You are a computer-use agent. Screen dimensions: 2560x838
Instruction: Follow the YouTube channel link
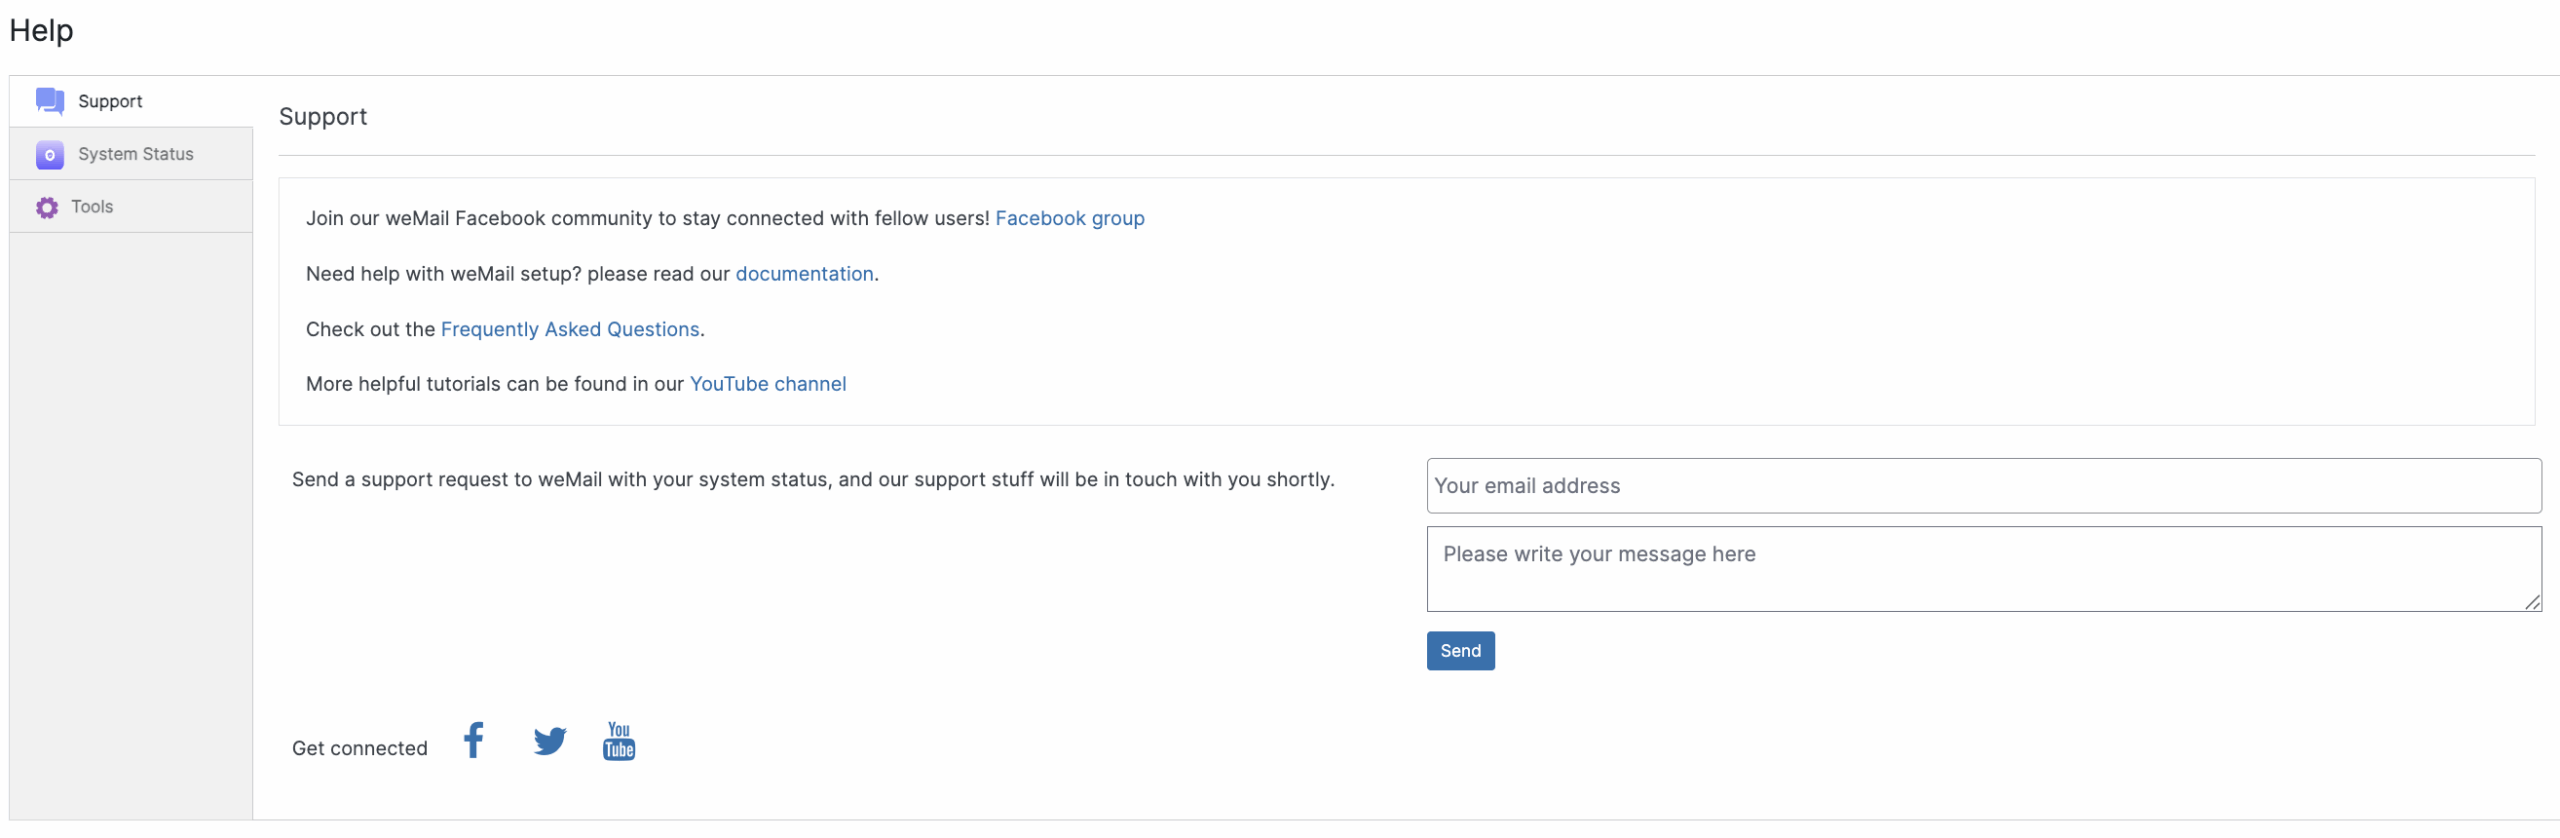pyautogui.click(x=767, y=384)
